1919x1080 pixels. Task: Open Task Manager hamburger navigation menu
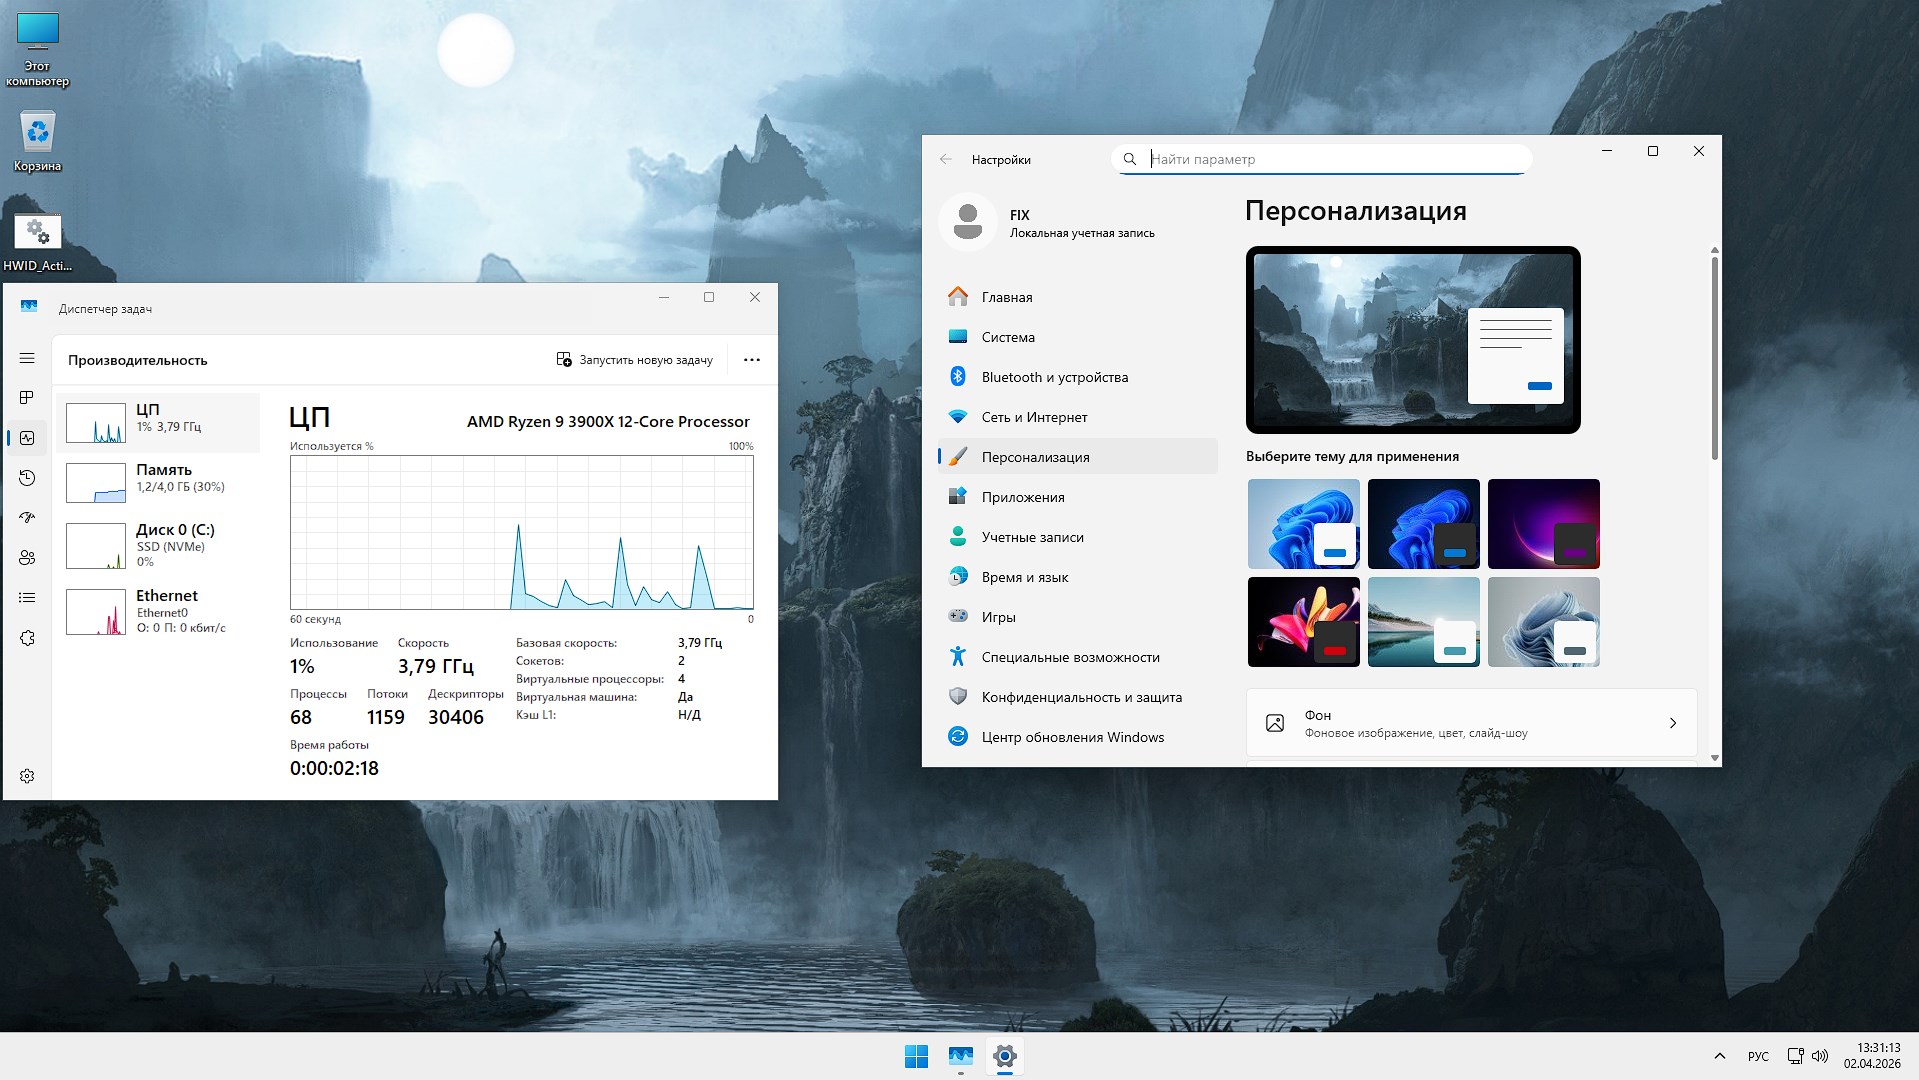click(27, 358)
